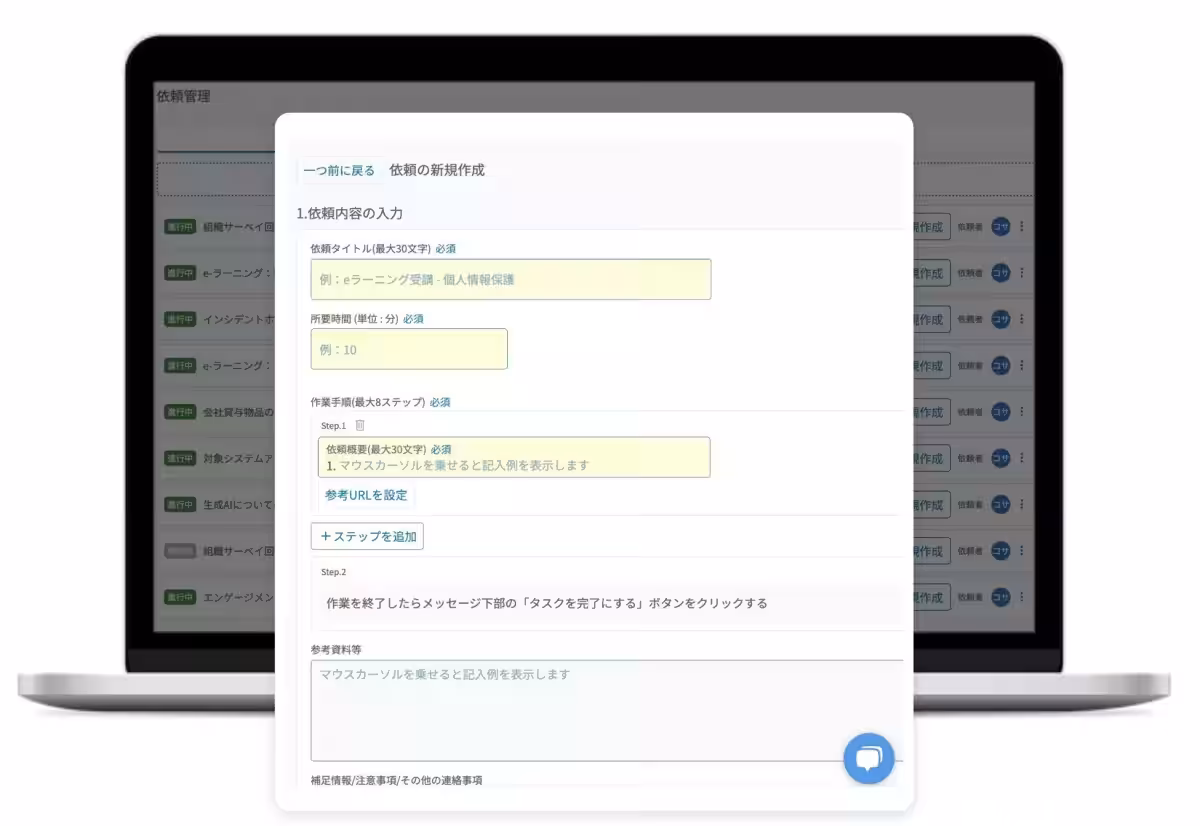
Task: Click コサ avatar in エンゲージメン row
Action: (1000, 597)
